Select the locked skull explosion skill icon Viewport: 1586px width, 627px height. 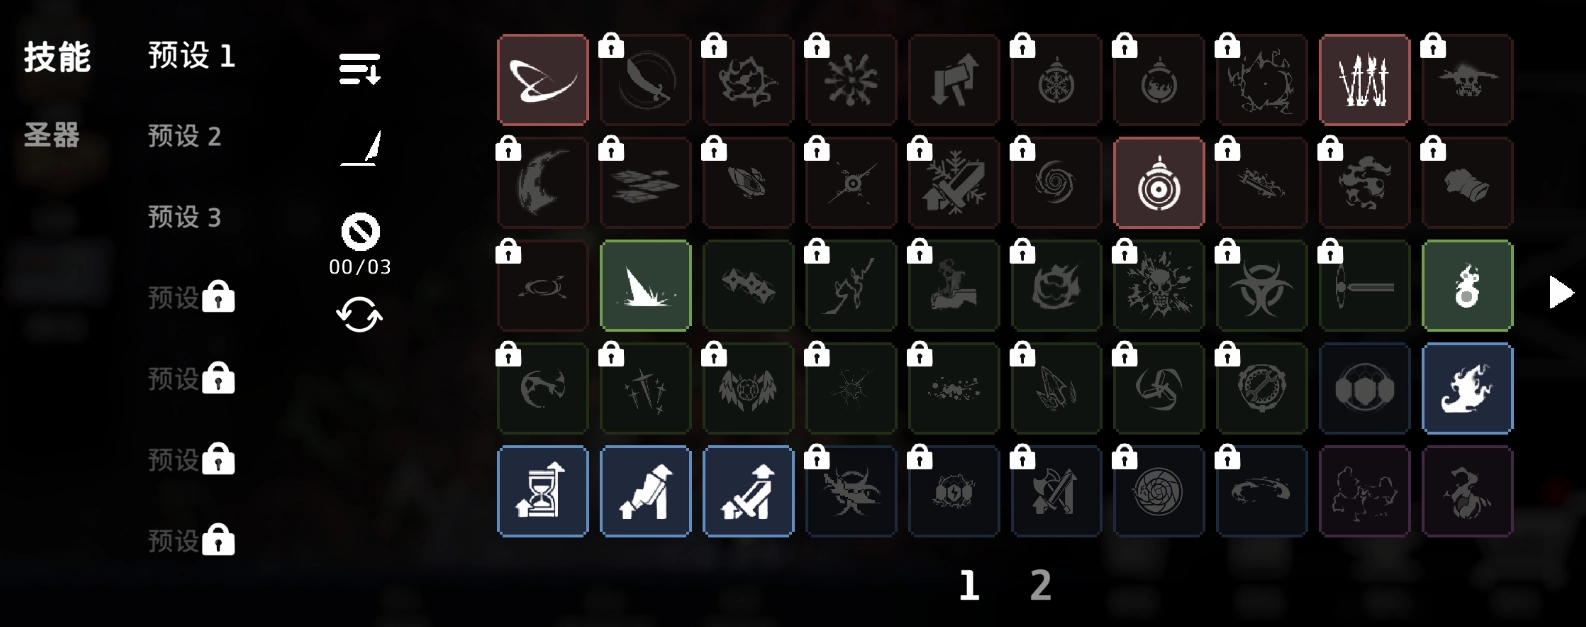(x=1159, y=286)
